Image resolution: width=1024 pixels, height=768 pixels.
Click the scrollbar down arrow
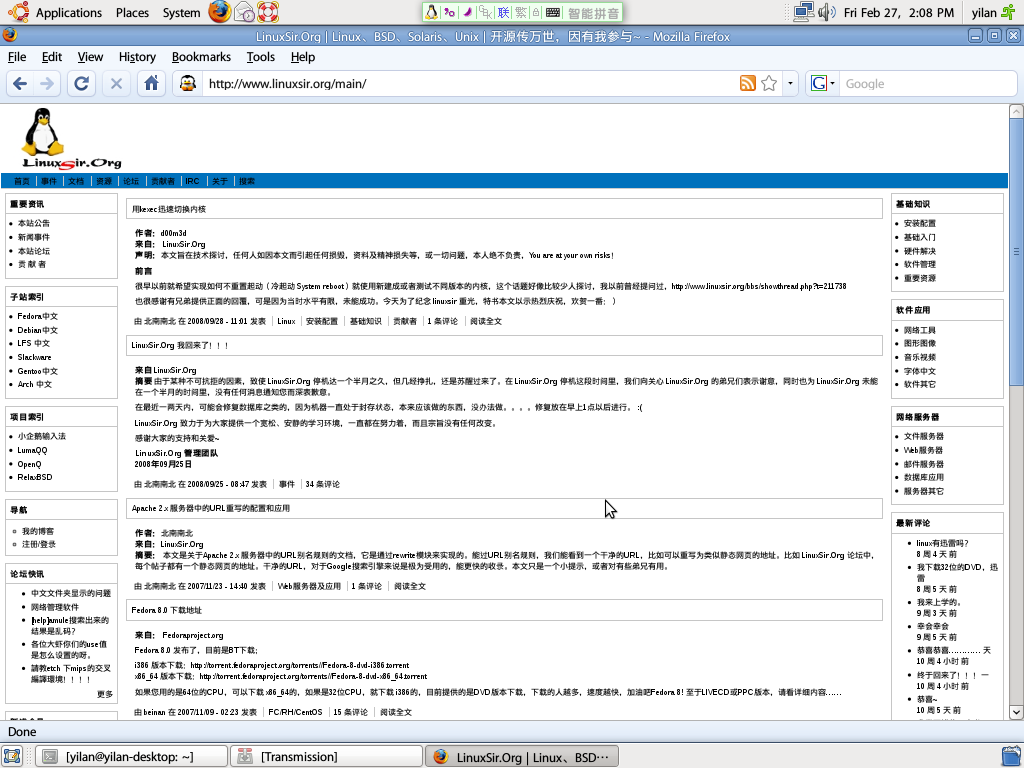pyautogui.click(x=1016, y=712)
